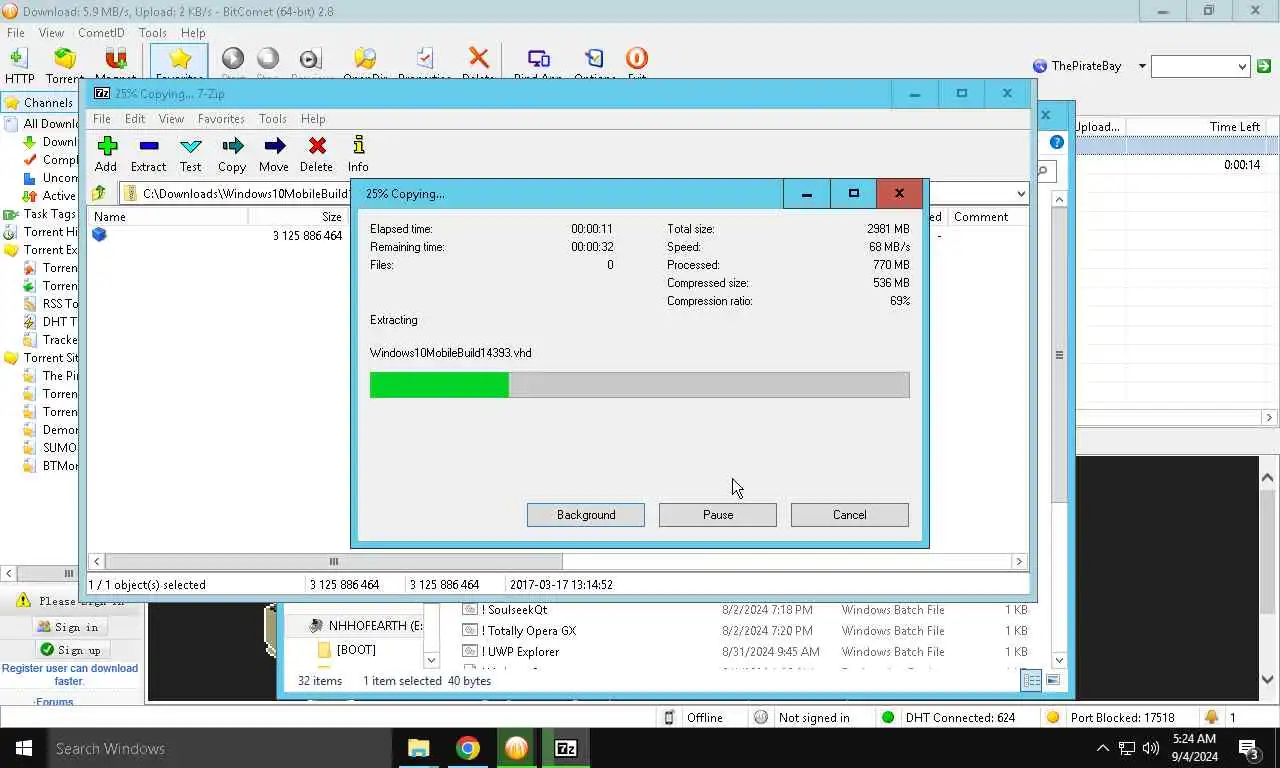Open 7-Zip Edit menu
1280x768 pixels.
point(135,118)
